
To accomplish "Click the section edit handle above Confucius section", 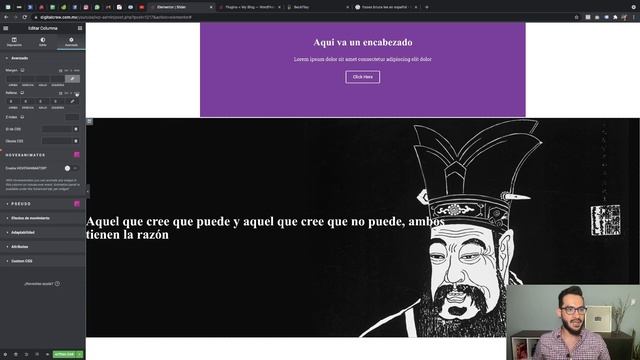I will [89, 121].
